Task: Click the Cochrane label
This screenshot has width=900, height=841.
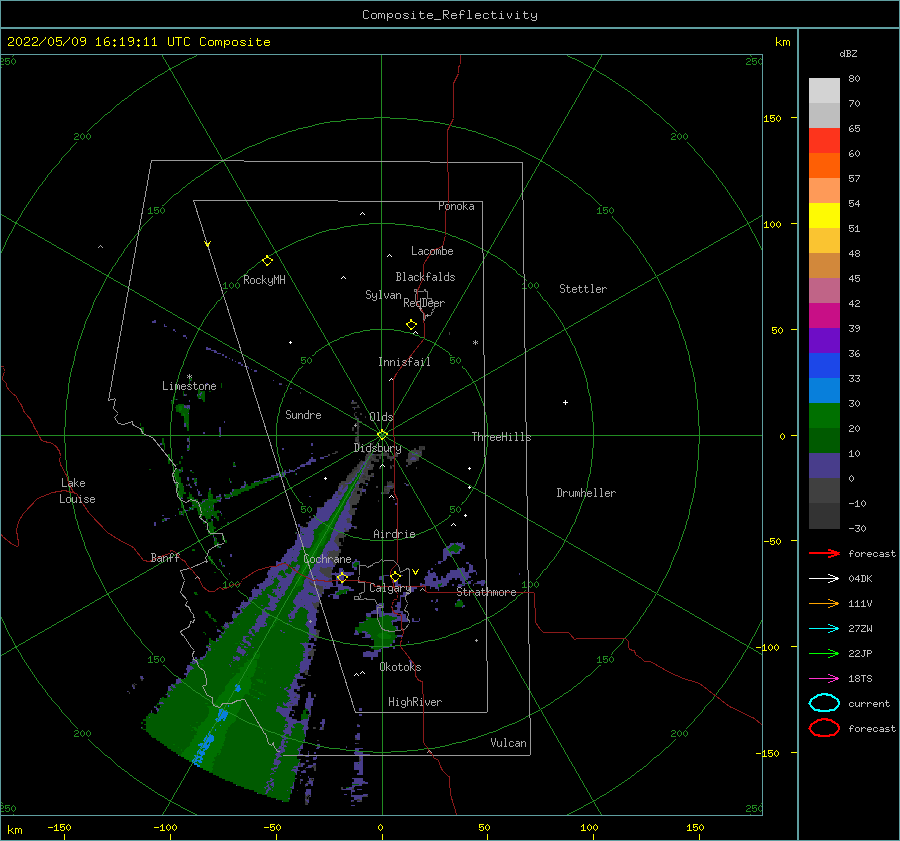Action: (x=327, y=559)
